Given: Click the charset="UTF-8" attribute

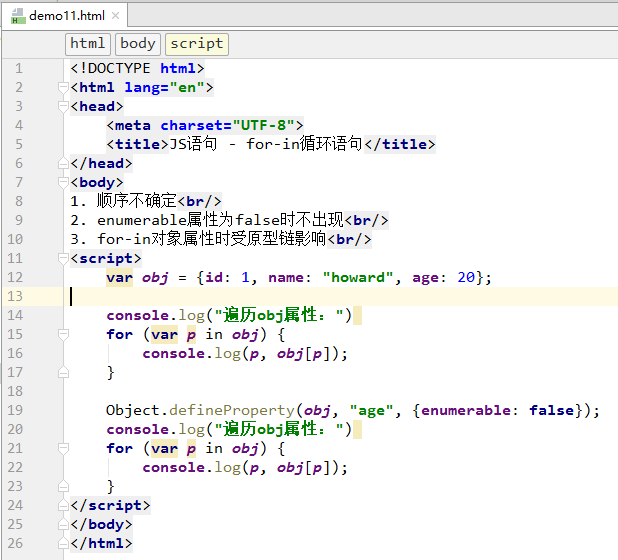Looking at the screenshot, I should coord(228,125).
